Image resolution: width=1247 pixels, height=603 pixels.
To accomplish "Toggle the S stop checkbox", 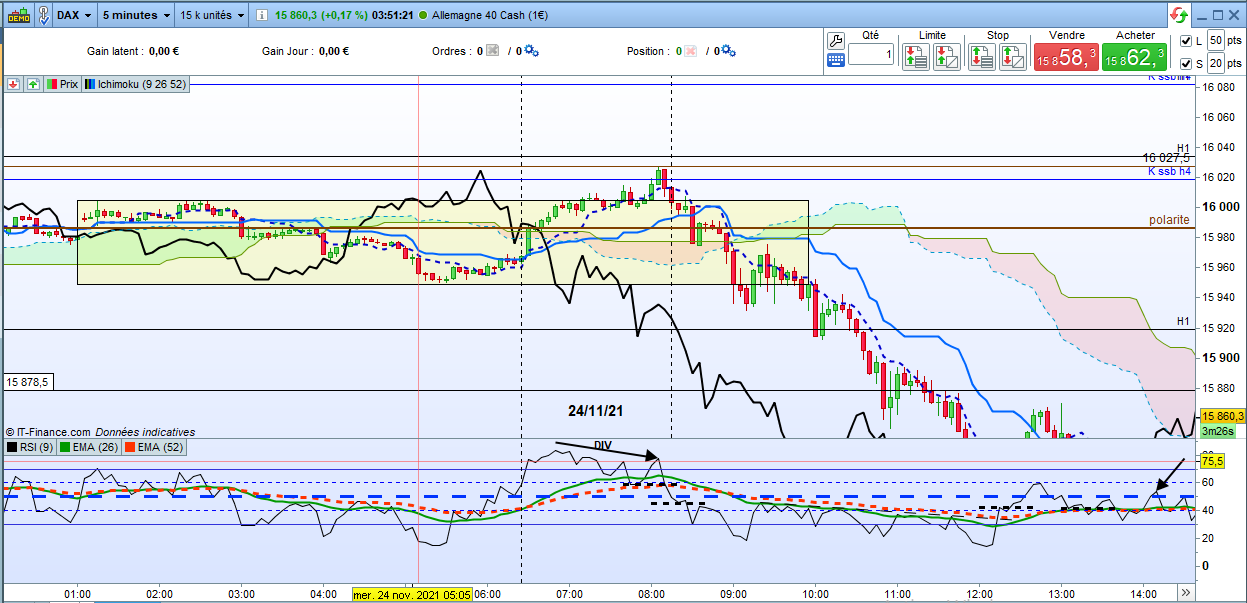I will click(1186, 64).
